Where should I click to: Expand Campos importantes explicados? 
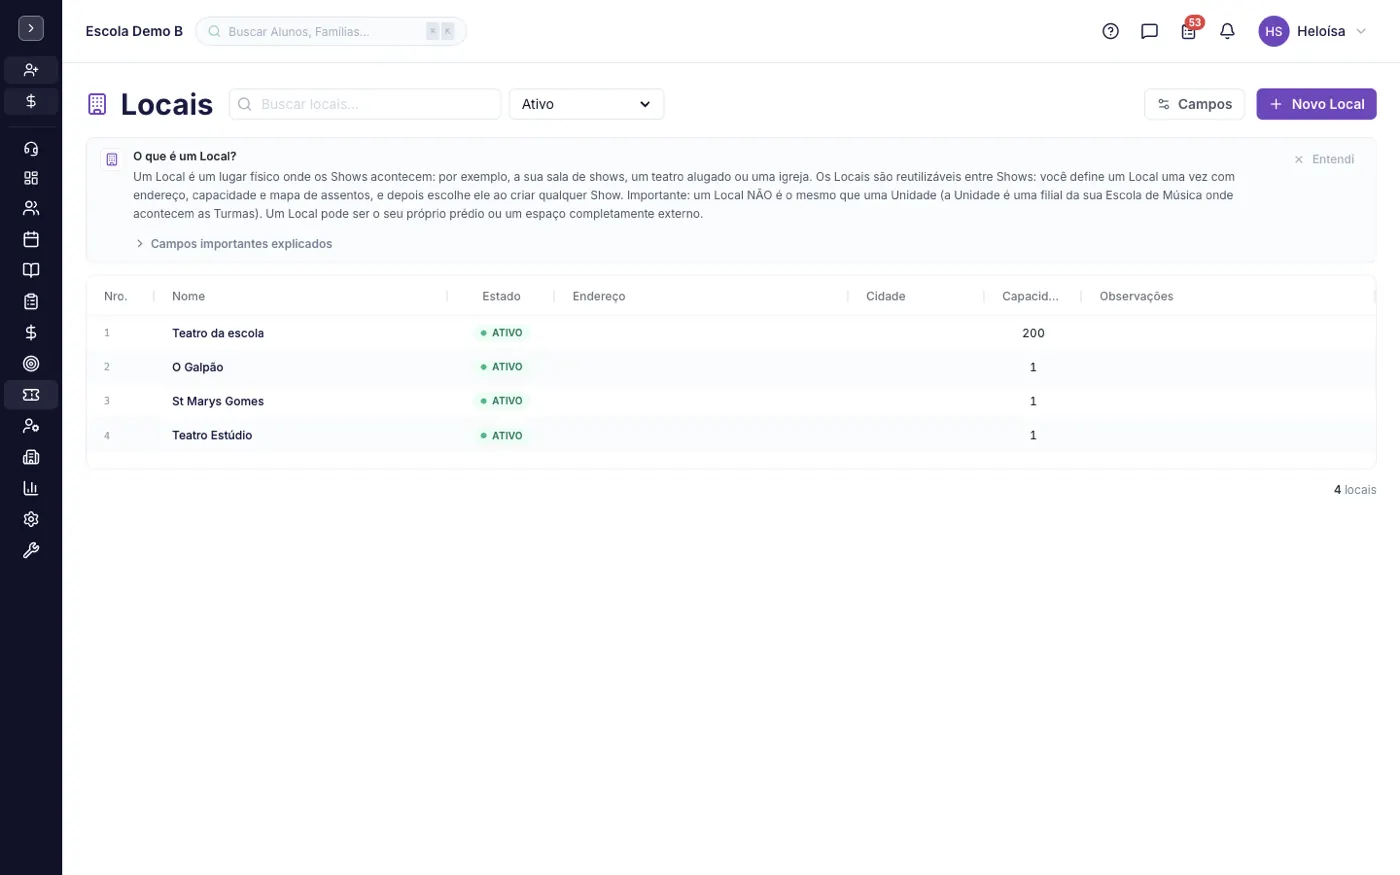tap(234, 244)
